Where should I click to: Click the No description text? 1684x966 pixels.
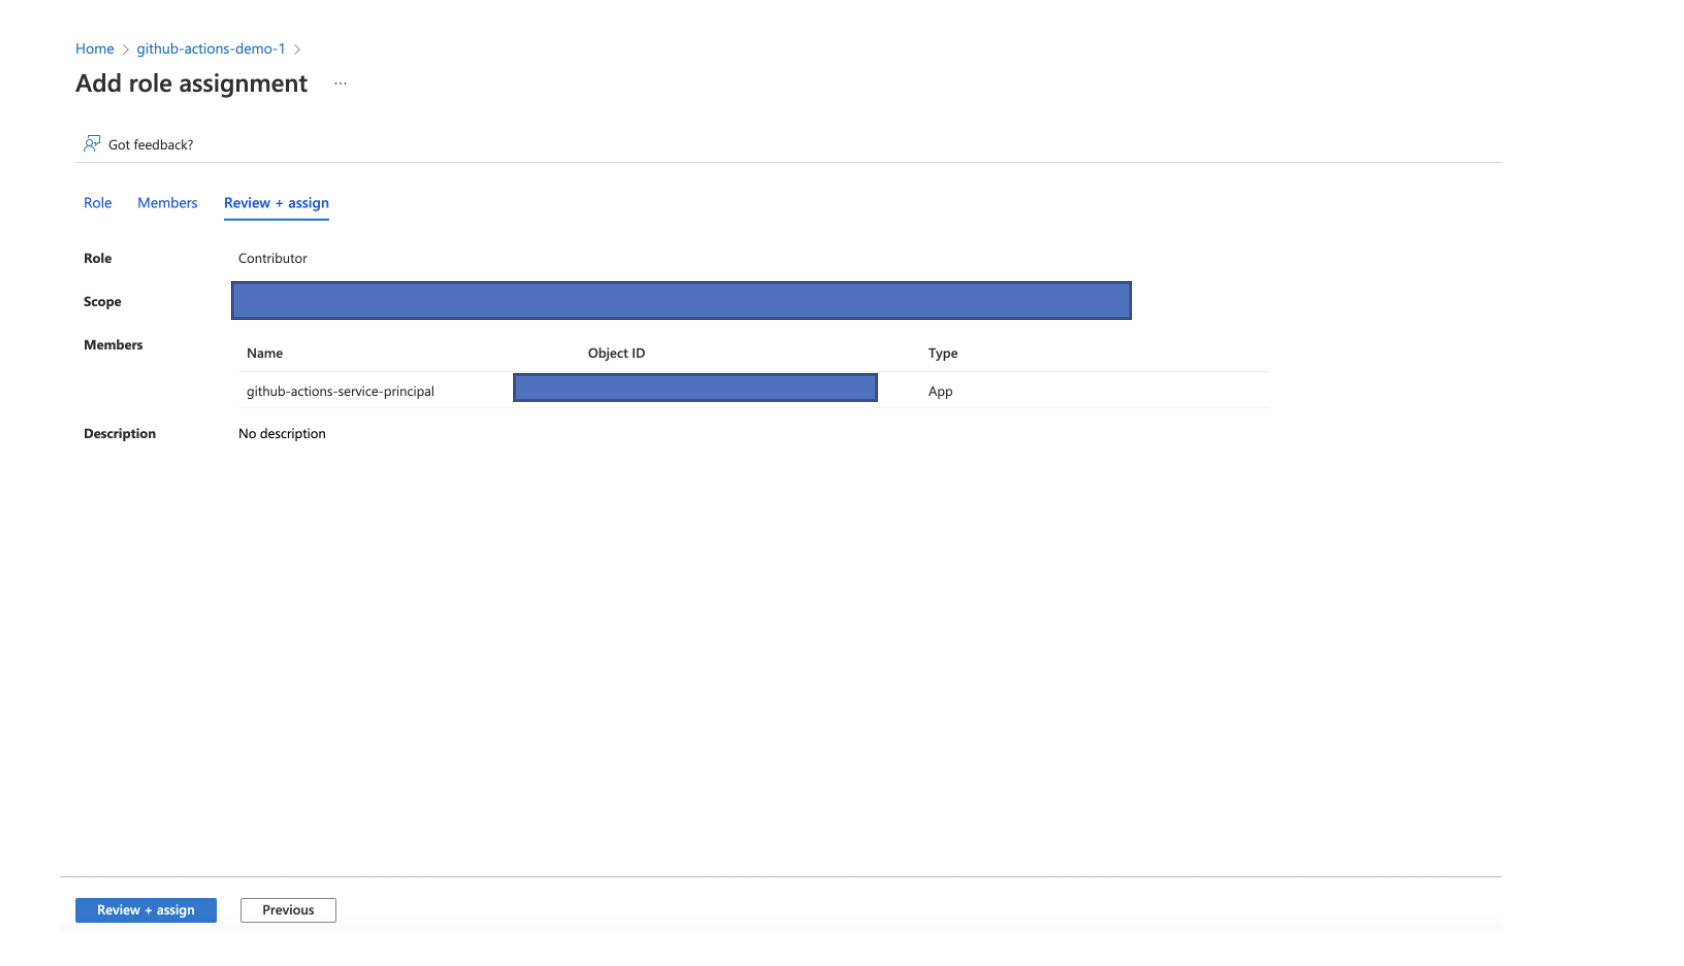point(282,434)
